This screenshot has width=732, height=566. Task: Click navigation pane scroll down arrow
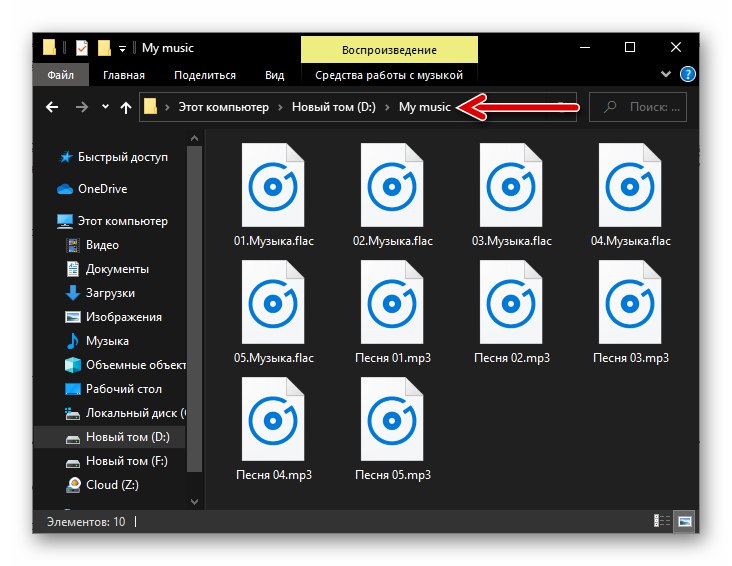195,502
